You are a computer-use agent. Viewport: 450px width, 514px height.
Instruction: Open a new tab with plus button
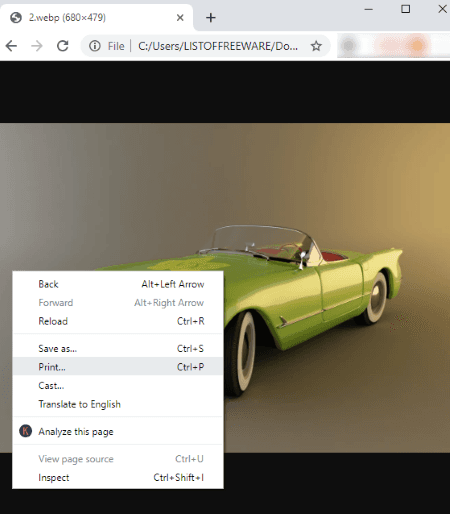pos(211,17)
